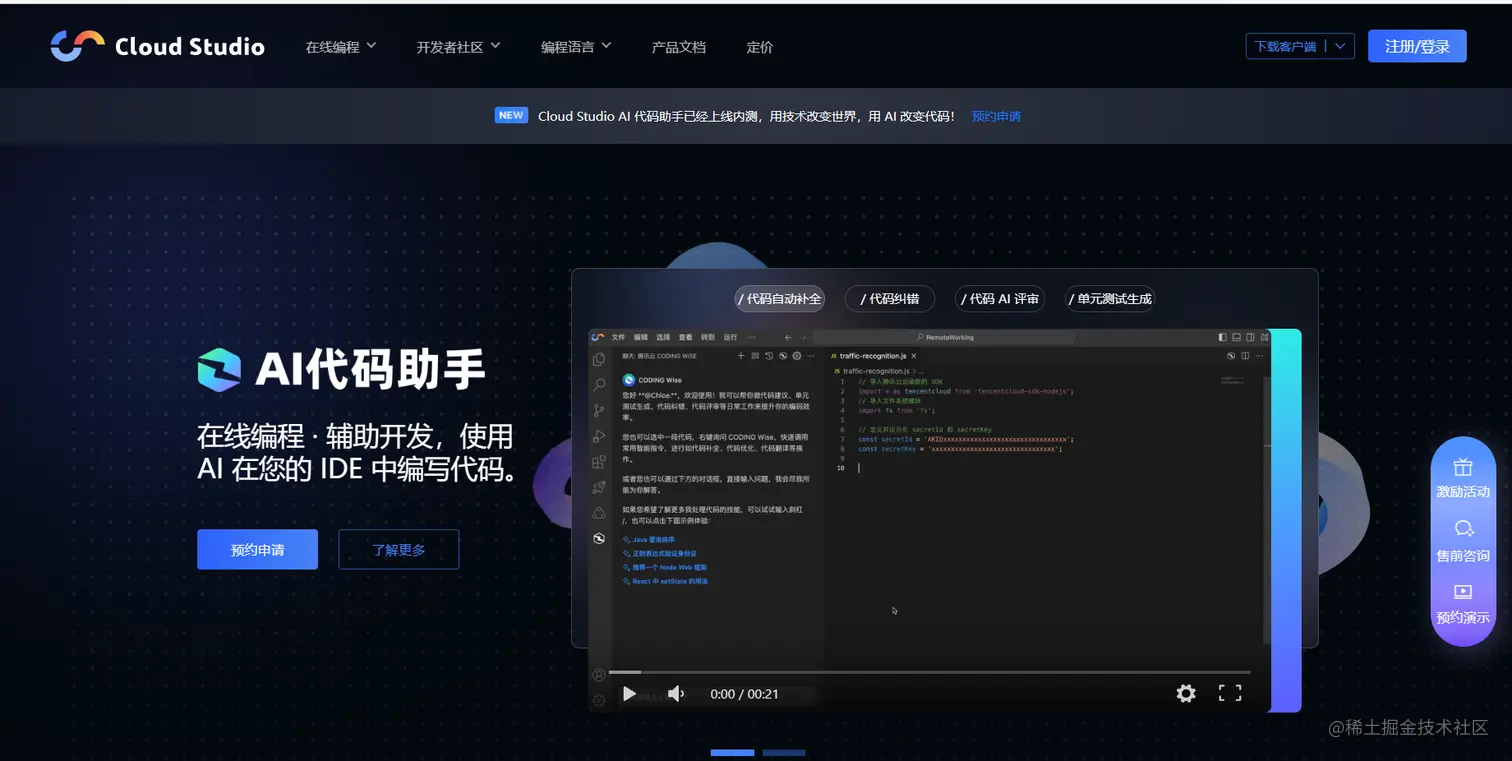1512x761 pixels.
Task: Switch to the 代码纠错 tab
Action: click(889, 298)
